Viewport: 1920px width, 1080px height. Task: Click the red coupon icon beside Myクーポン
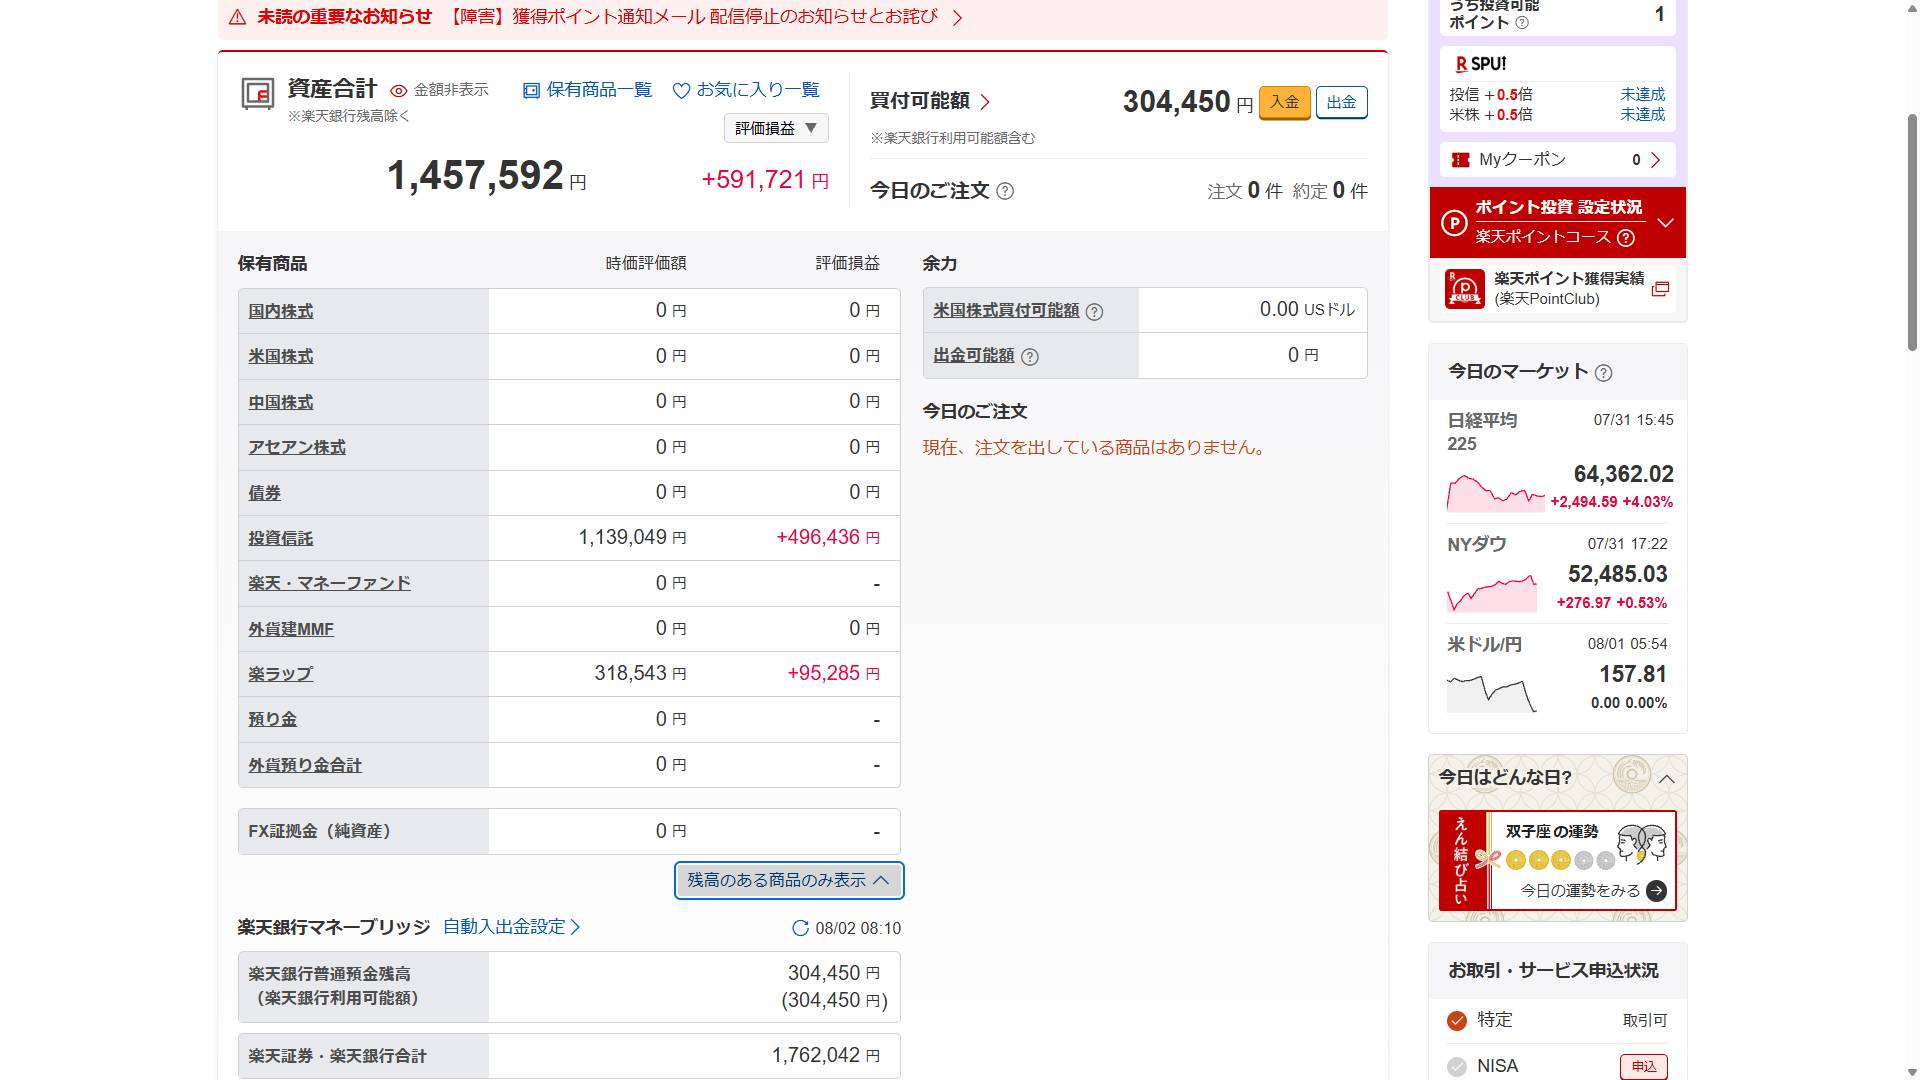[x=1460, y=160]
